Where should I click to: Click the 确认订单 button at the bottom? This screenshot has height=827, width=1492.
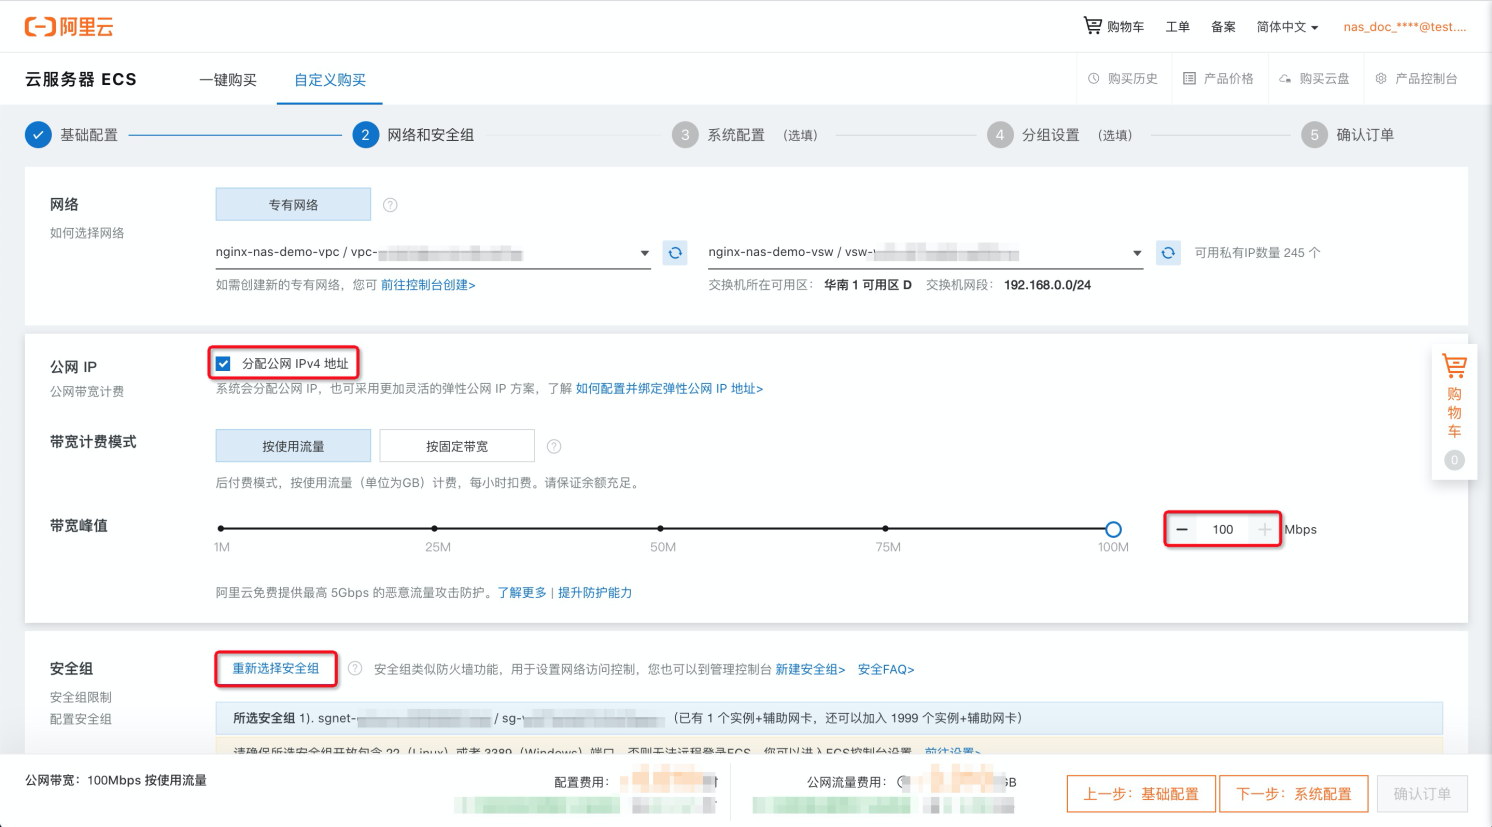(x=1422, y=794)
